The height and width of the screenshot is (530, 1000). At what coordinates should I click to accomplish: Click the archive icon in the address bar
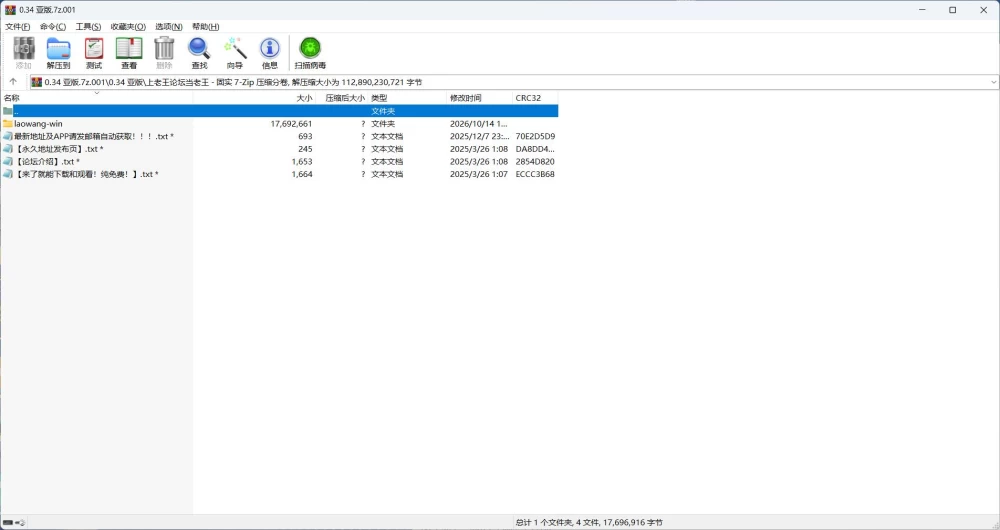tap(37, 82)
